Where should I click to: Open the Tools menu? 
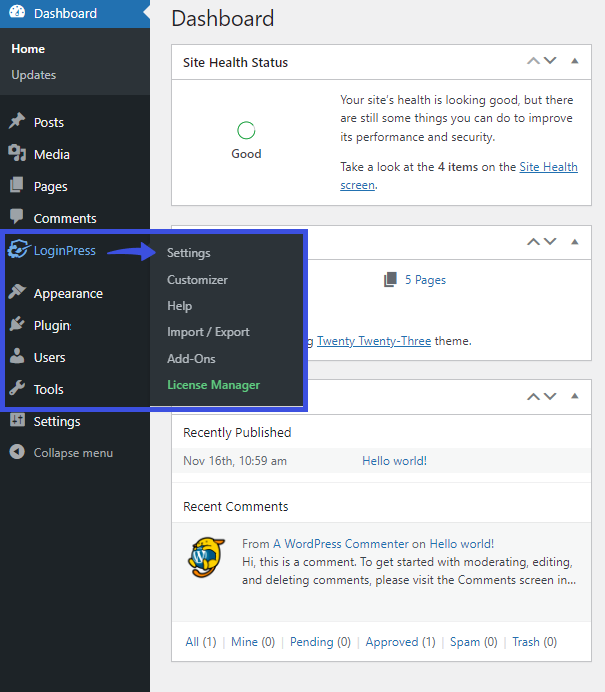pyautogui.click(x=49, y=389)
